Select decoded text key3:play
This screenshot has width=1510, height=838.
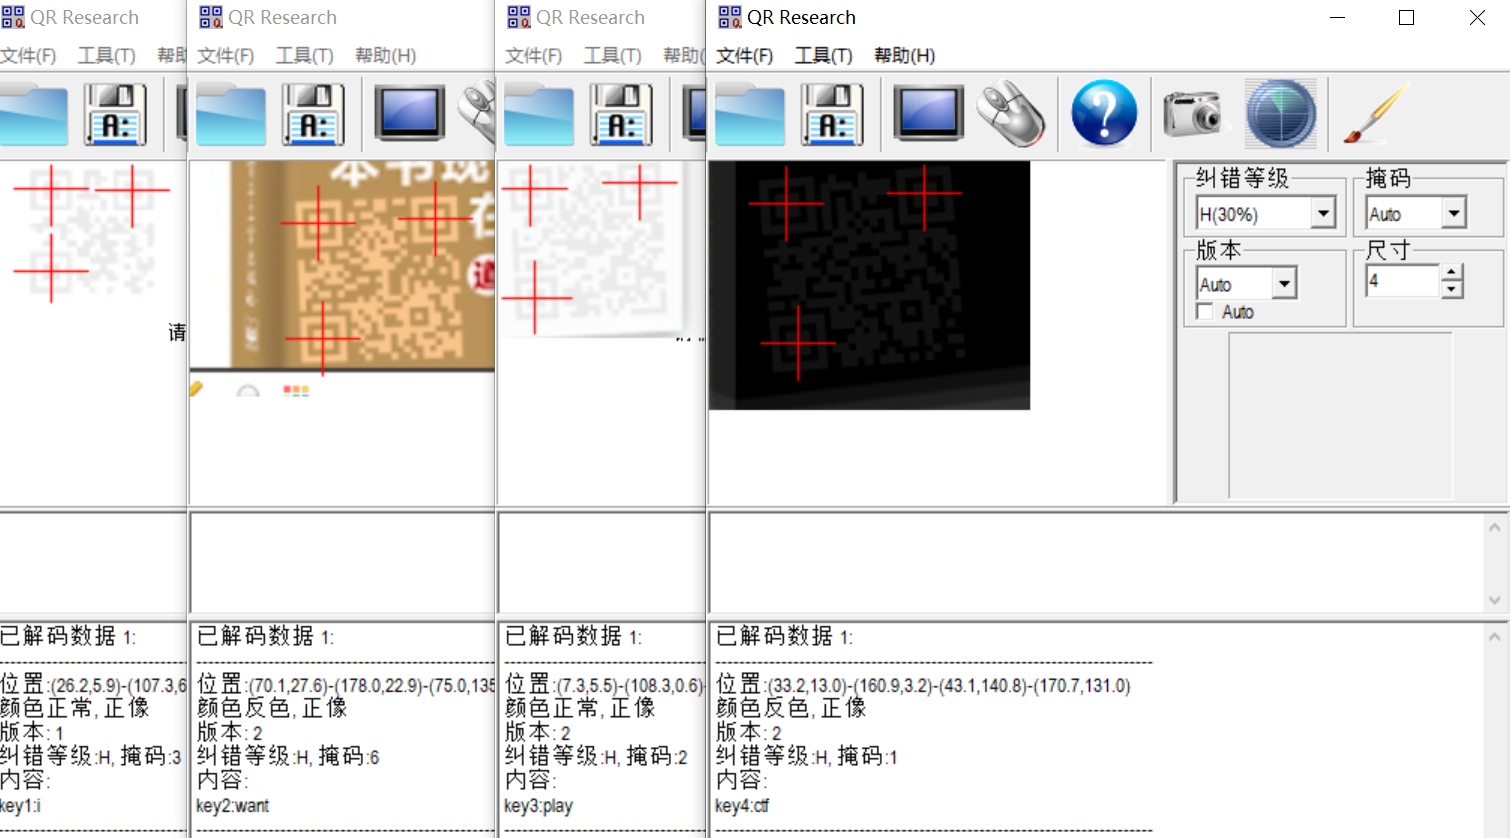coord(538,806)
